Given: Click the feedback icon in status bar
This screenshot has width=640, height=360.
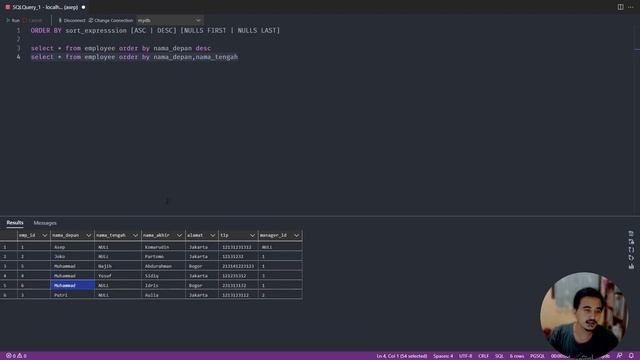Looking at the screenshot, I should (x=619, y=356).
